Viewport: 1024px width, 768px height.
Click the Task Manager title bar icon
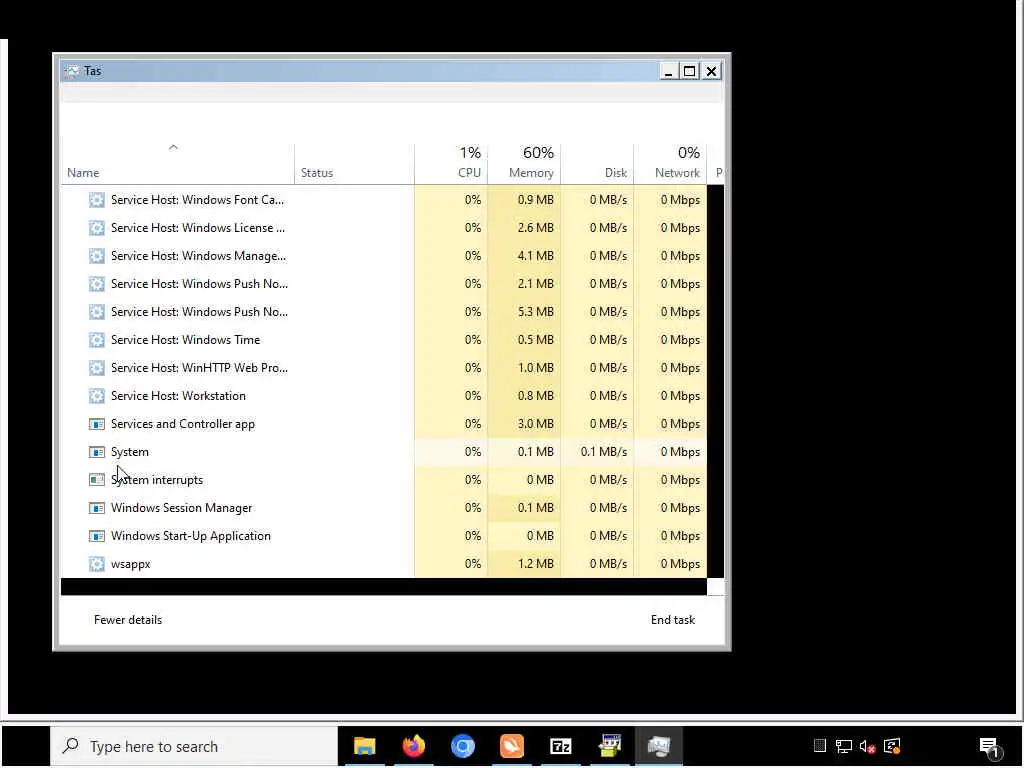pos(72,71)
